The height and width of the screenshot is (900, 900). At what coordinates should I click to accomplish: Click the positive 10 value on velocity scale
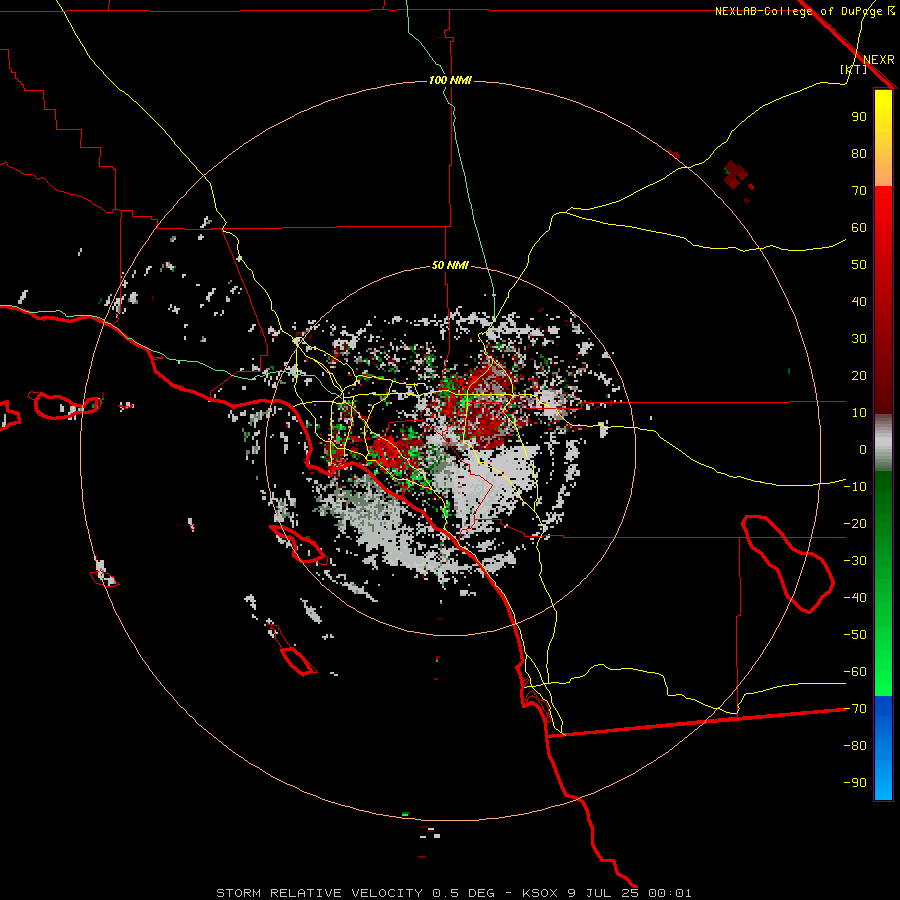(859, 413)
